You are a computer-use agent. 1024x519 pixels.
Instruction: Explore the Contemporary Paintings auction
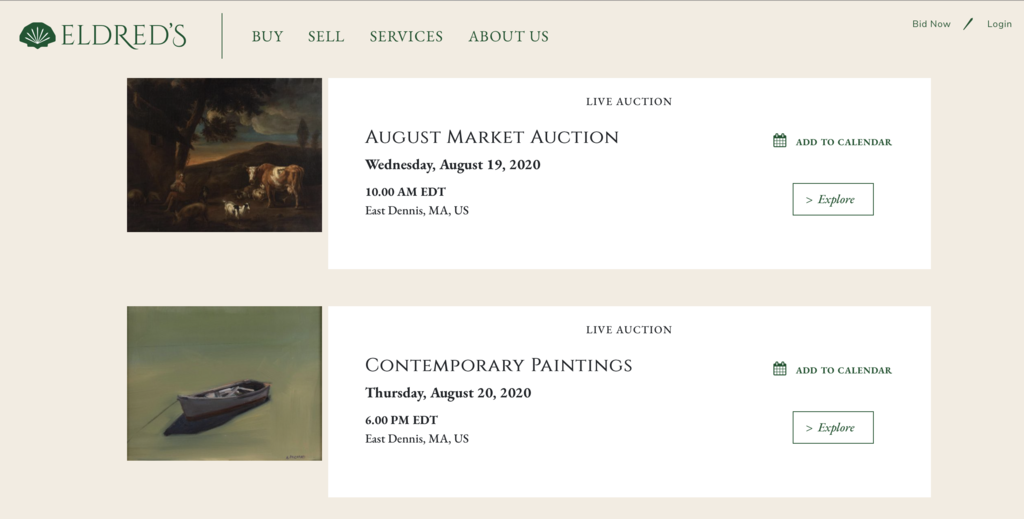click(832, 427)
